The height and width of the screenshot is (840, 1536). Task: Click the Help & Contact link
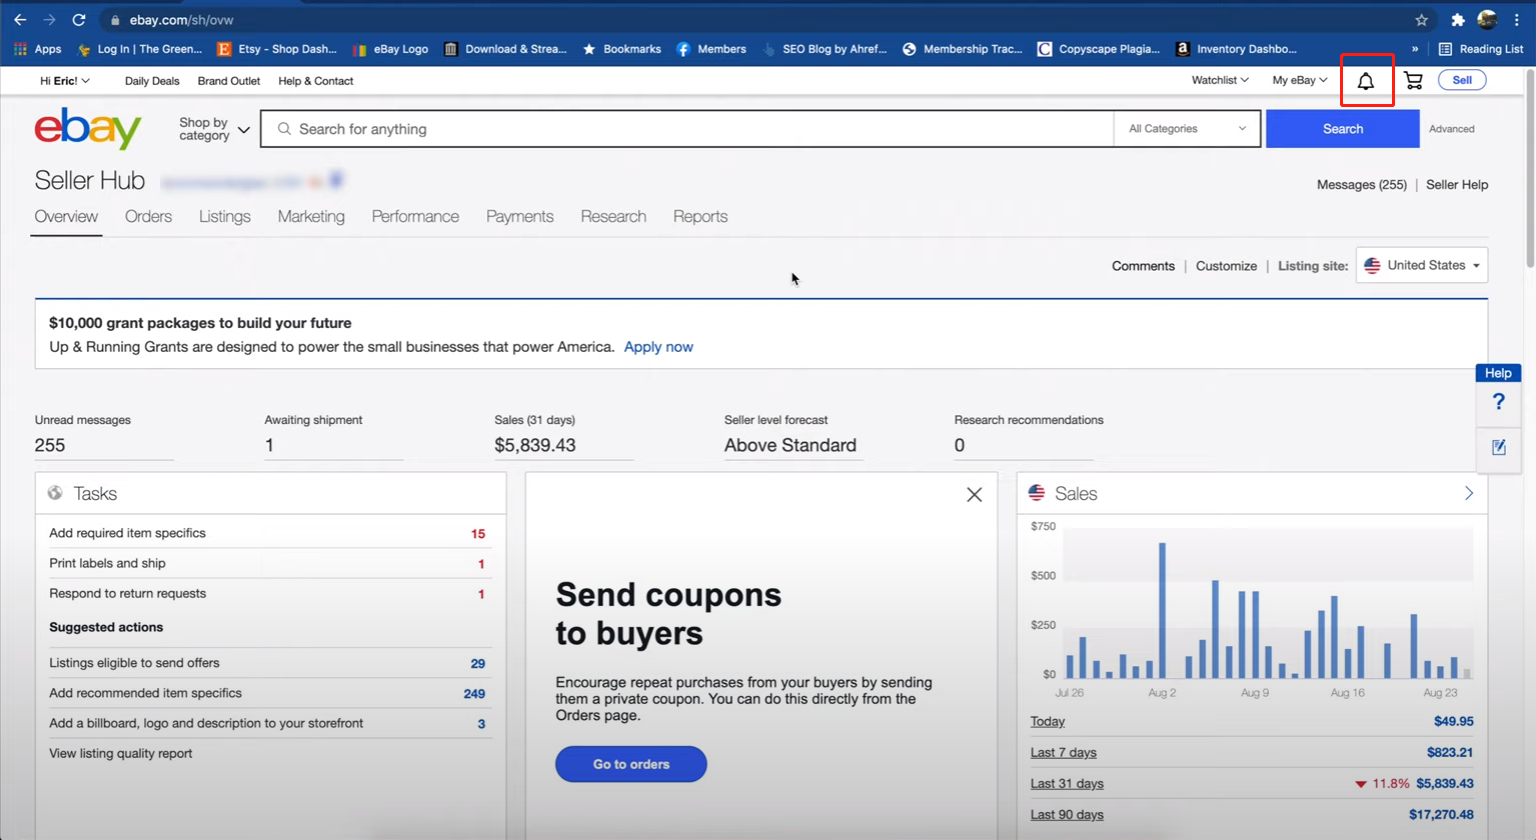click(x=315, y=81)
